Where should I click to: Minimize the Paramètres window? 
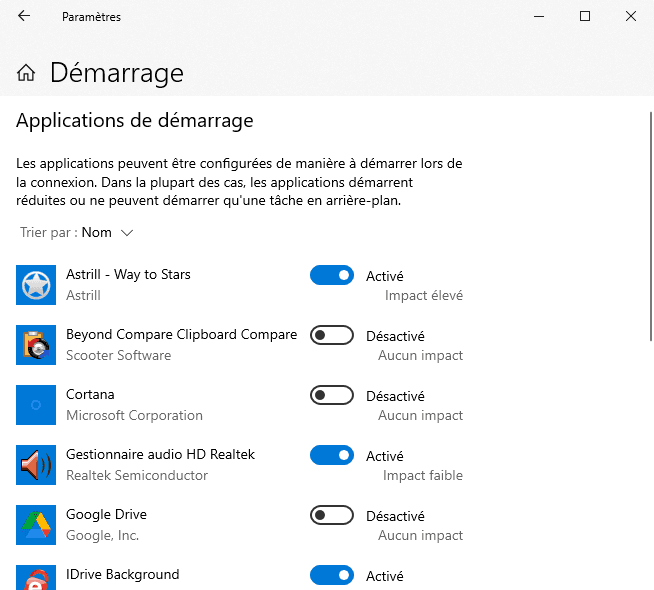(539, 16)
